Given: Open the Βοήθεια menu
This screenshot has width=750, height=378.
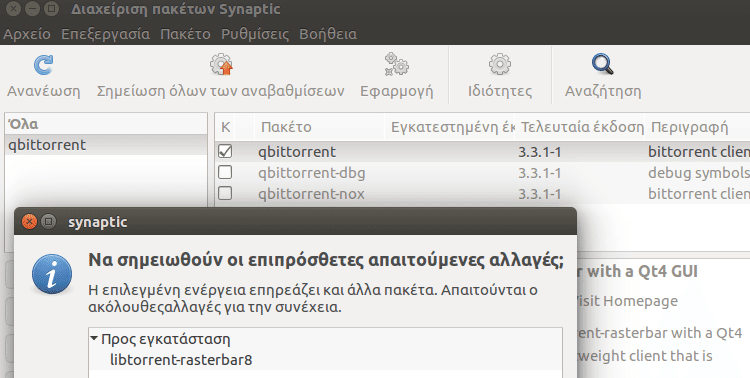Looking at the screenshot, I should click(328, 34).
